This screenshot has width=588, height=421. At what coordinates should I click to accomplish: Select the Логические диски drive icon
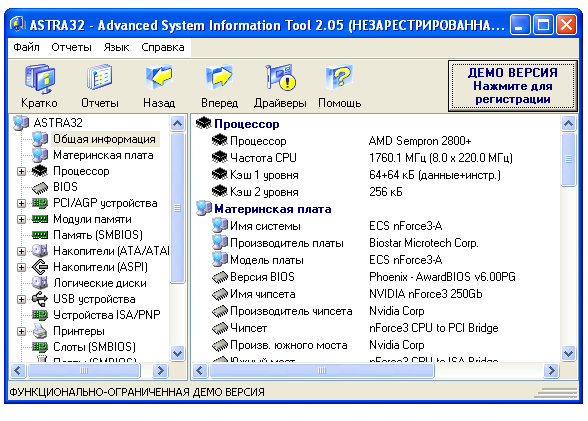(40, 283)
